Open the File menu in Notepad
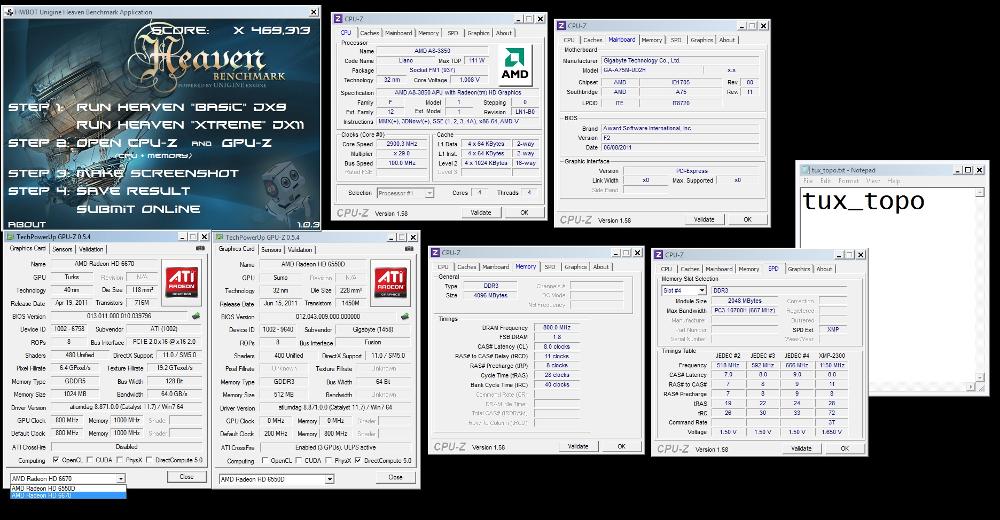 (x=808, y=181)
